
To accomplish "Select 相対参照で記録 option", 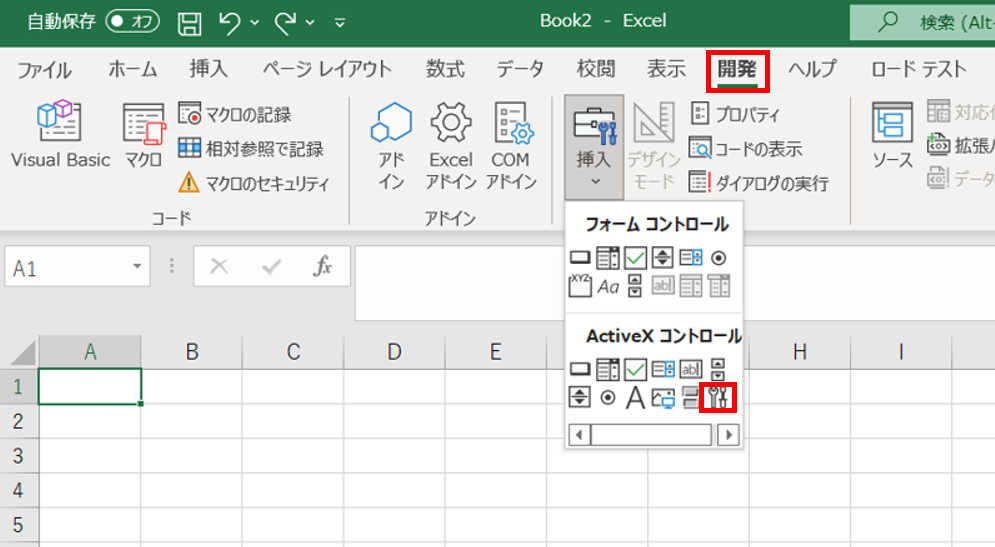I will (x=251, y=149).
